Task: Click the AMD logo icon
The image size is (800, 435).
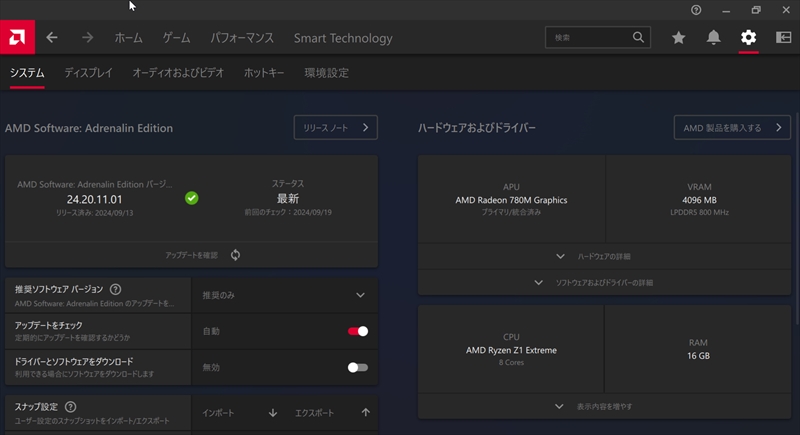Action: 17,37
